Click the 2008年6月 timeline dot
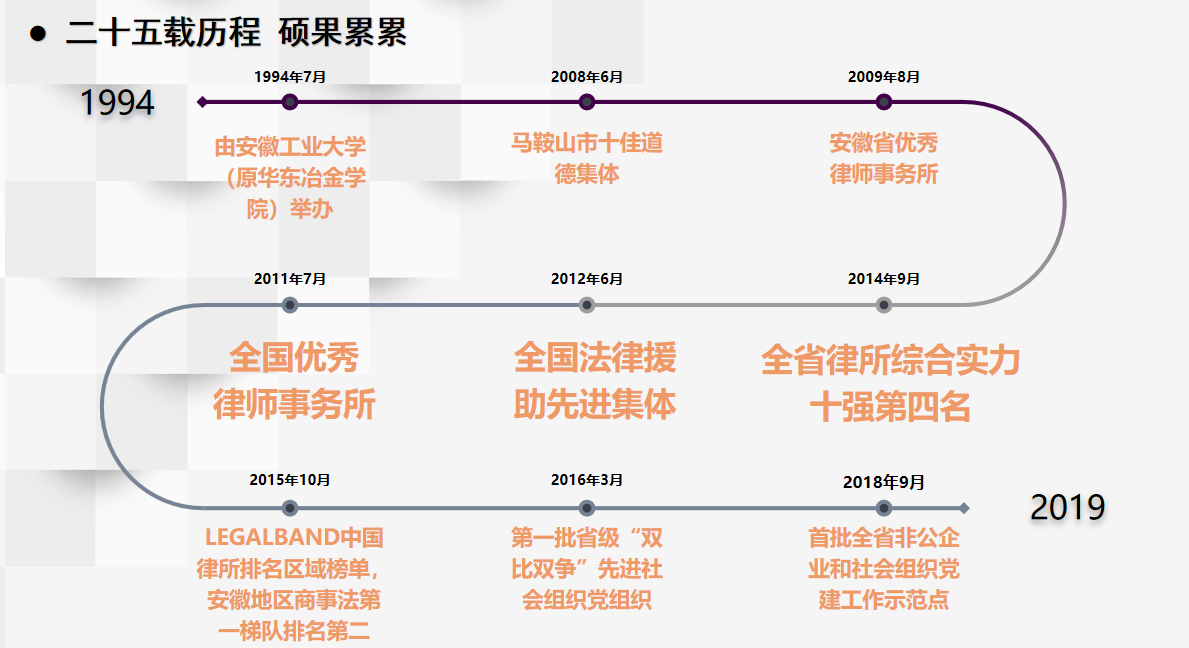The width and height of the screenshot is (1189, 648). click(x=586, y=102)
